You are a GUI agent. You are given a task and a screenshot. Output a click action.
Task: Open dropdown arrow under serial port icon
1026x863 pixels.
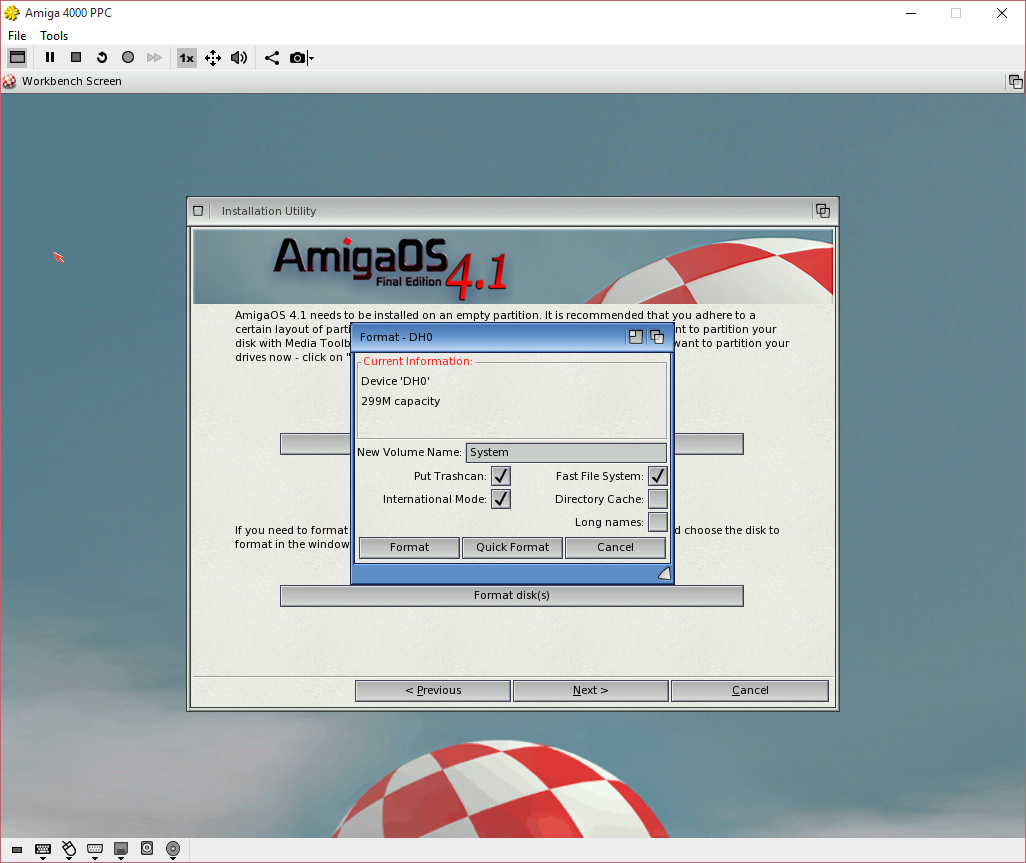pyautogui.click(x=95, y=858)
